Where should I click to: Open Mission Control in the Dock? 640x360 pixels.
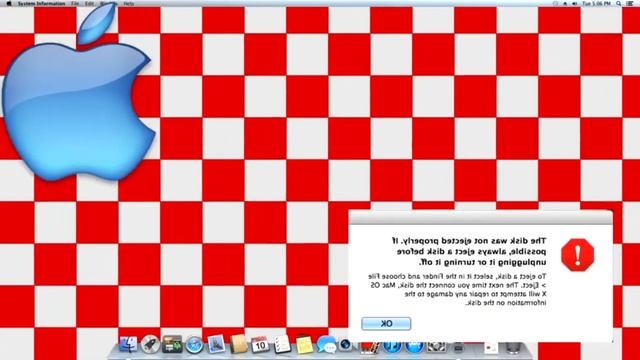point(172,345)
